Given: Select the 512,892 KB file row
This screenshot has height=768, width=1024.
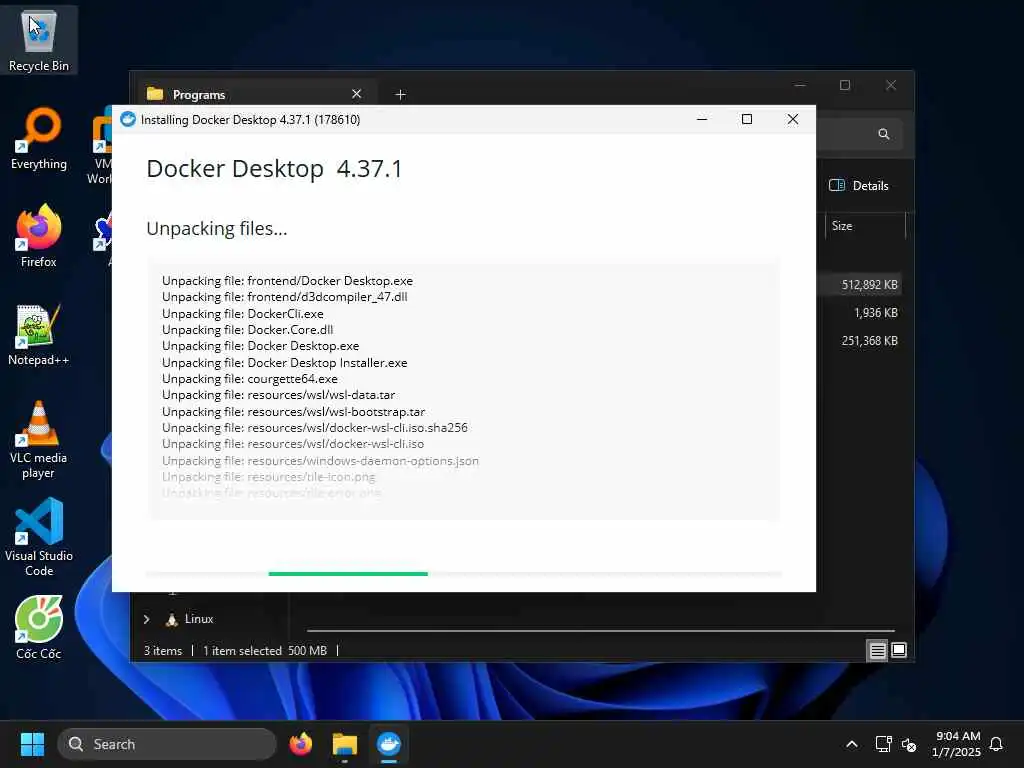Looking at the screenshot, I should [x=859, y=285].
